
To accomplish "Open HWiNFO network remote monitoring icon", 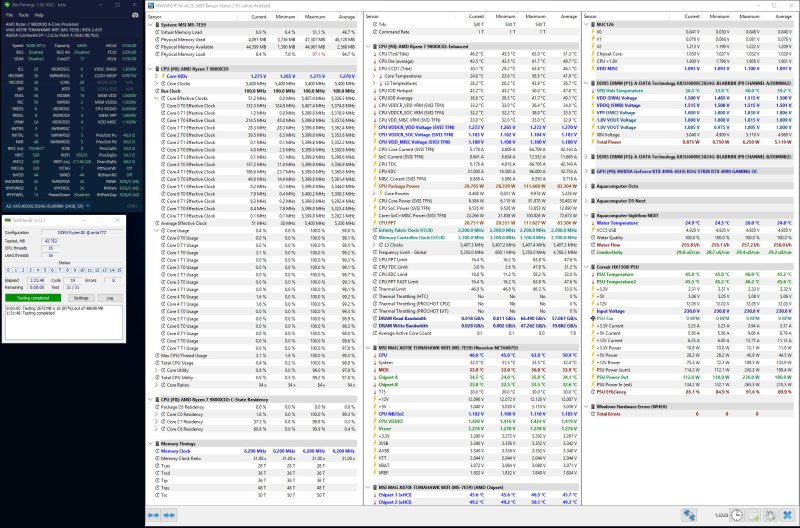I will click(689, 515).
